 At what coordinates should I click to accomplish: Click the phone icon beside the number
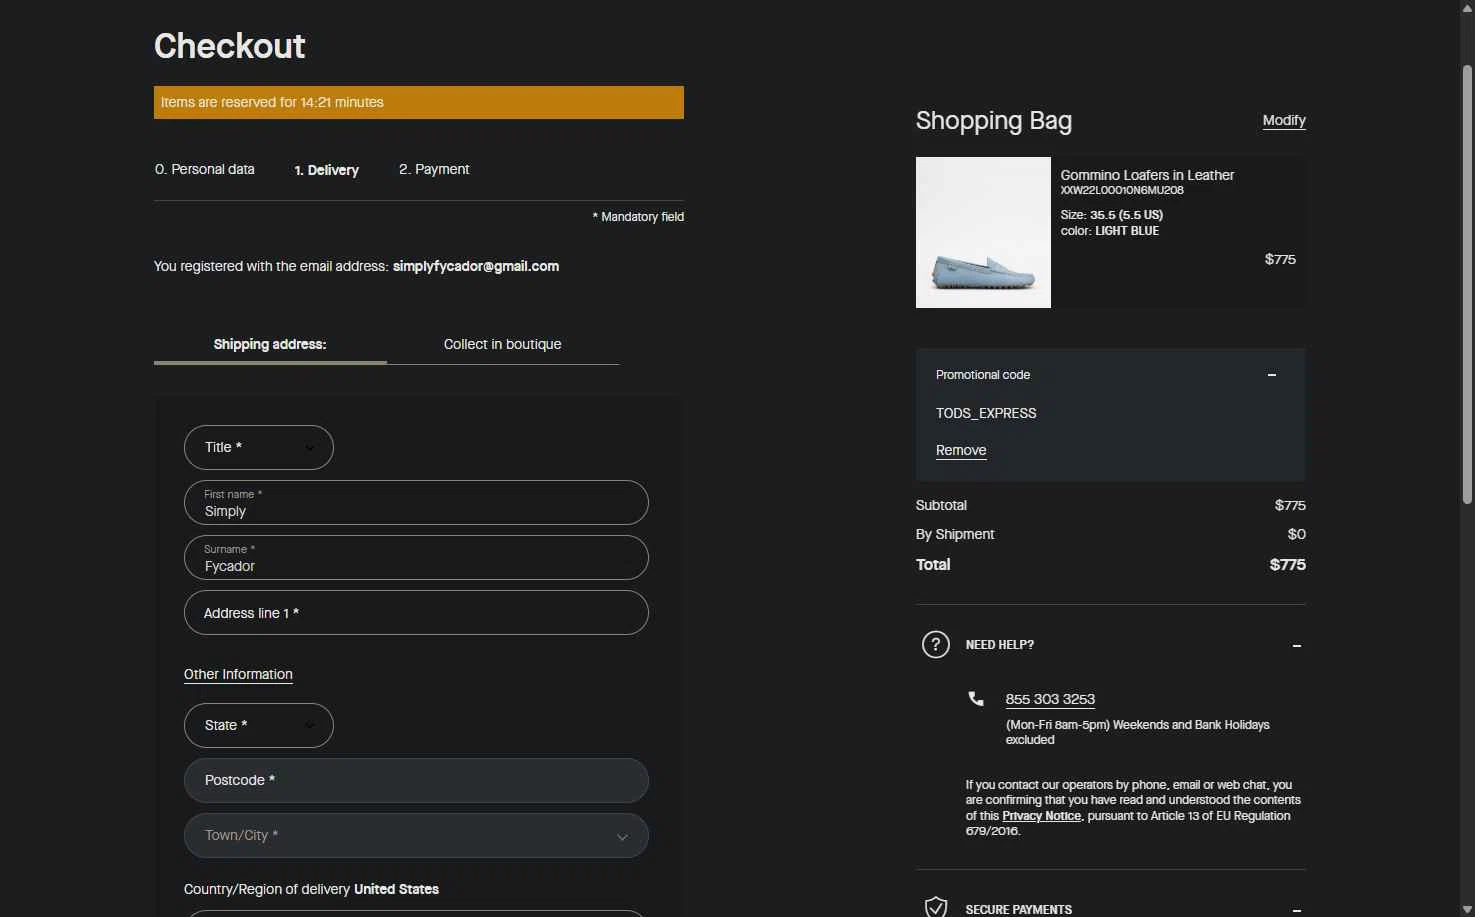click(976, 699)
